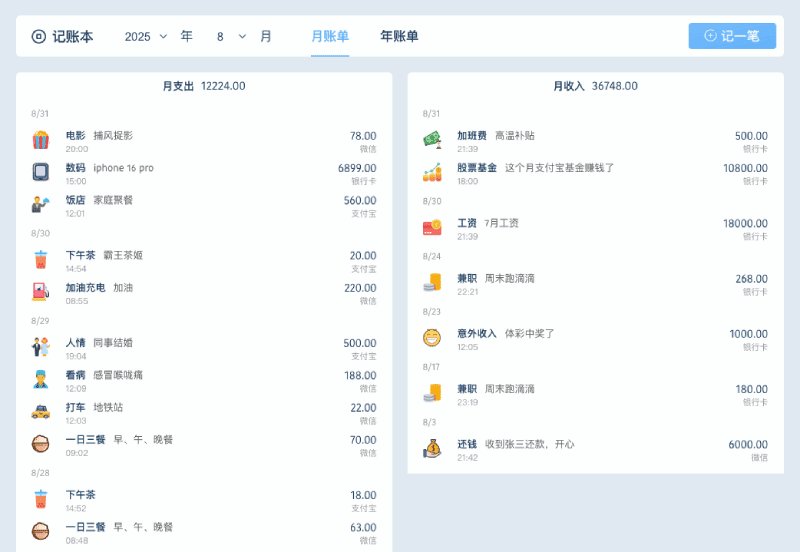The height and width of the screenshot is (552, 800).
Task: Click the 股票基金 chart icon
Action: [x=432, y=173]
